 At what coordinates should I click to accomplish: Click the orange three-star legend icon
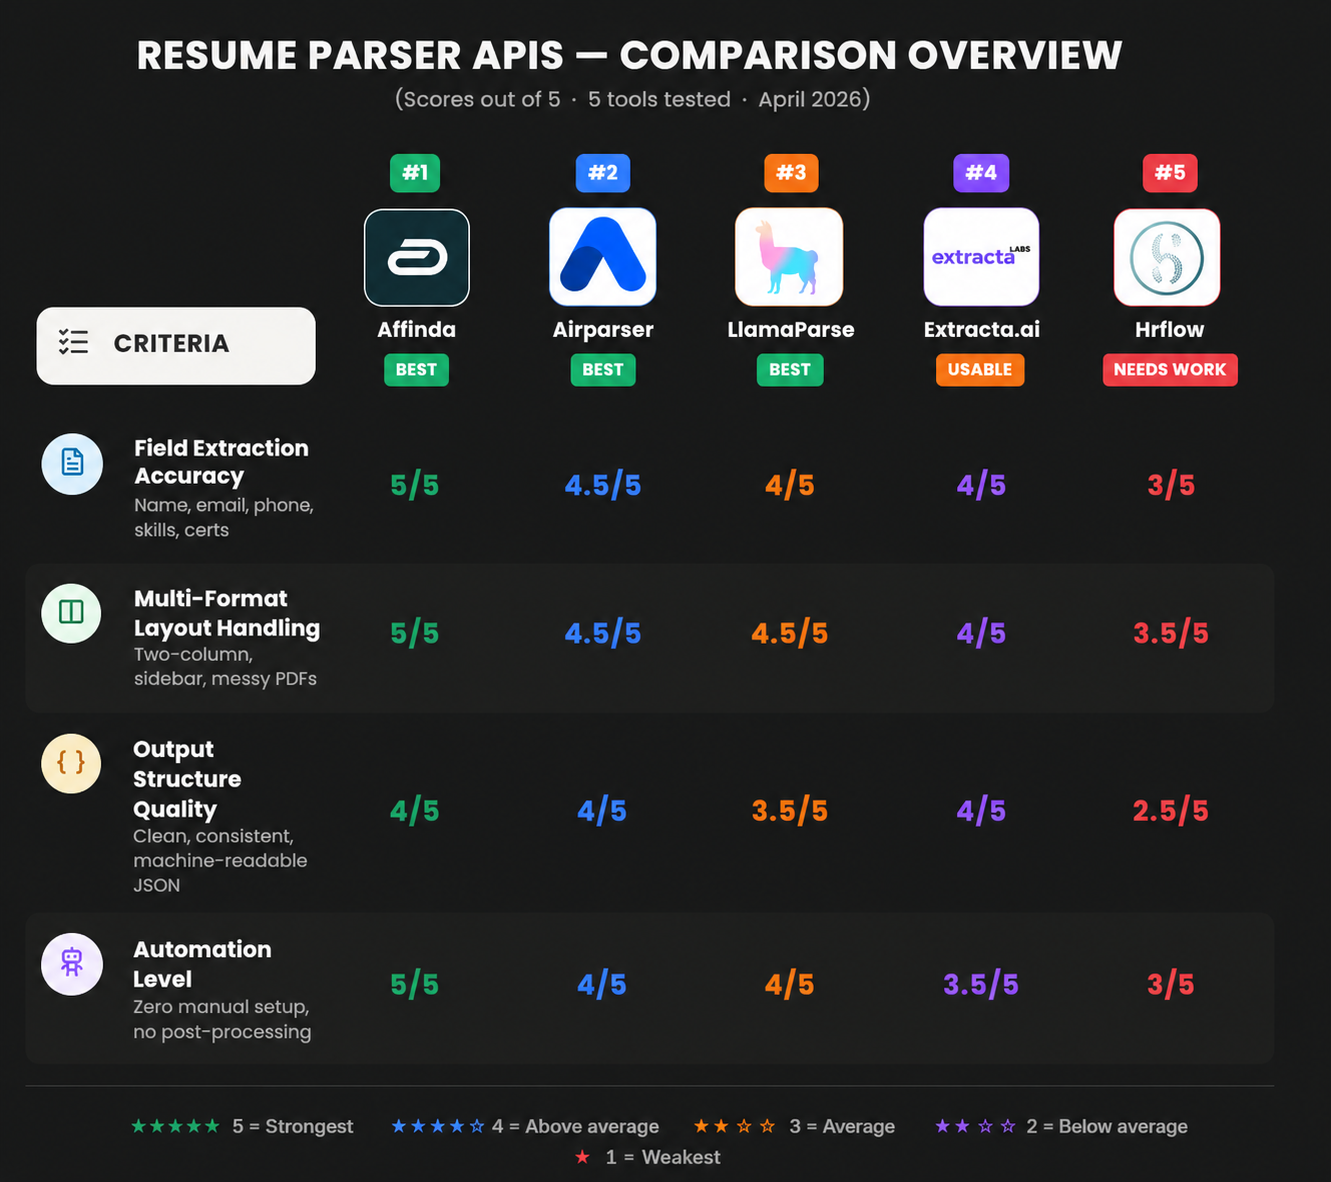pos(735,1126)
